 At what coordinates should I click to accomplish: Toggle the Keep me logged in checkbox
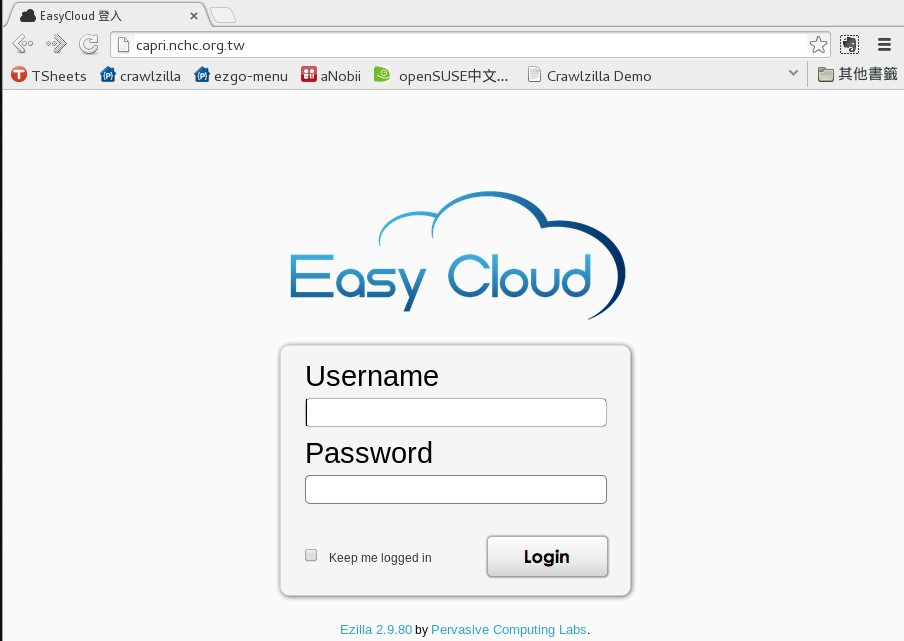click(x=311, y=555)
